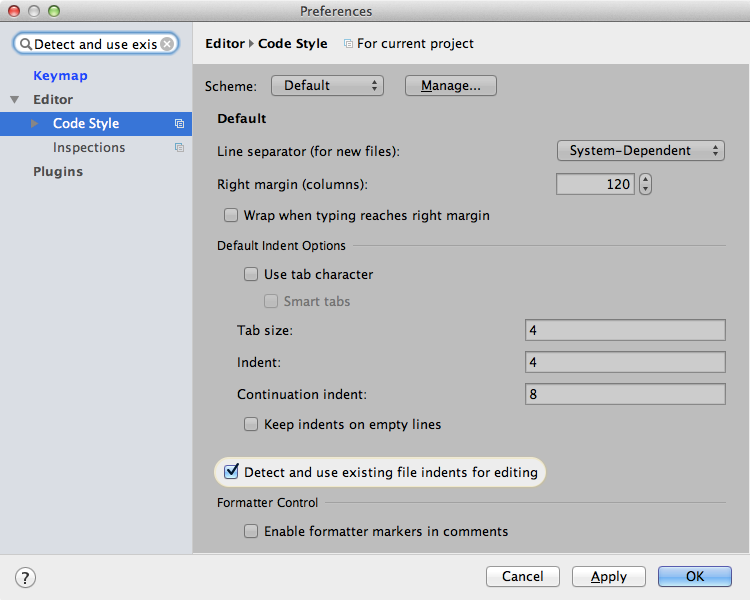
Task: Tick Keep indents on empty lines
Action: click(x=251, y=424)
